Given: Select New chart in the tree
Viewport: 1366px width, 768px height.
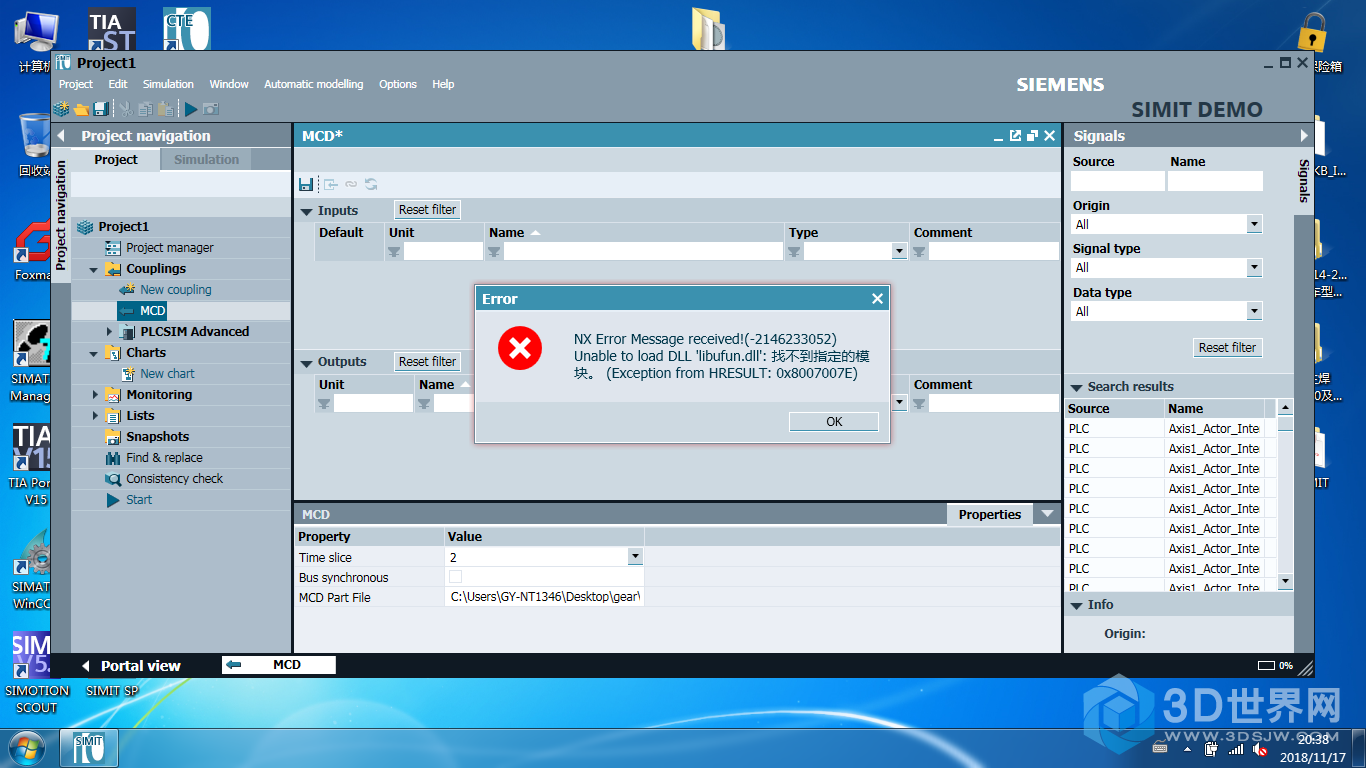Looking at the screenshot, I should tap(167, 374).
